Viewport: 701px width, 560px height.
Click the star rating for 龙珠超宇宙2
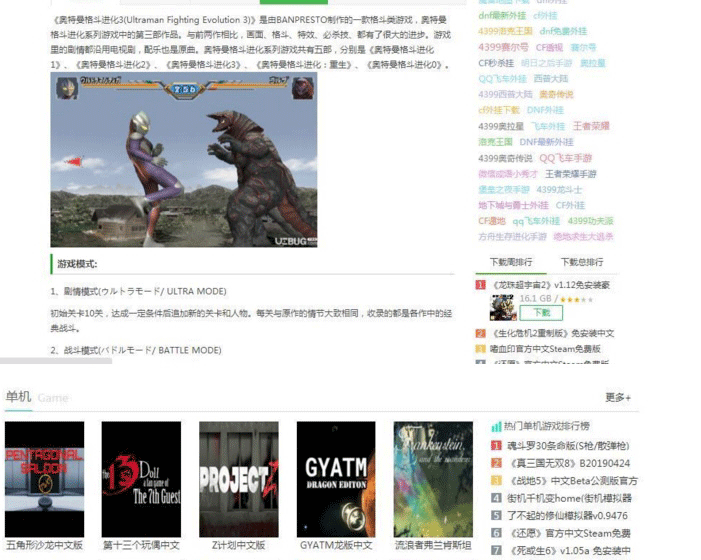coord(576,299)
